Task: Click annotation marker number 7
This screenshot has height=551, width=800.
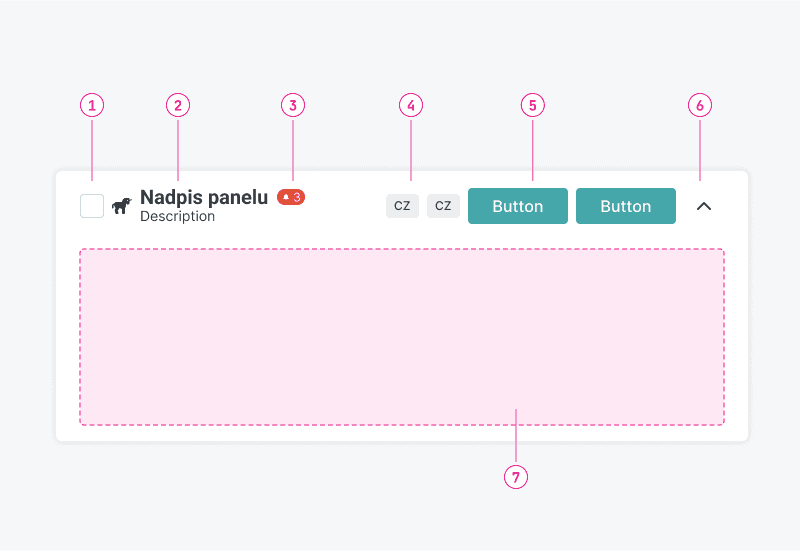Action: pos(516,477)
